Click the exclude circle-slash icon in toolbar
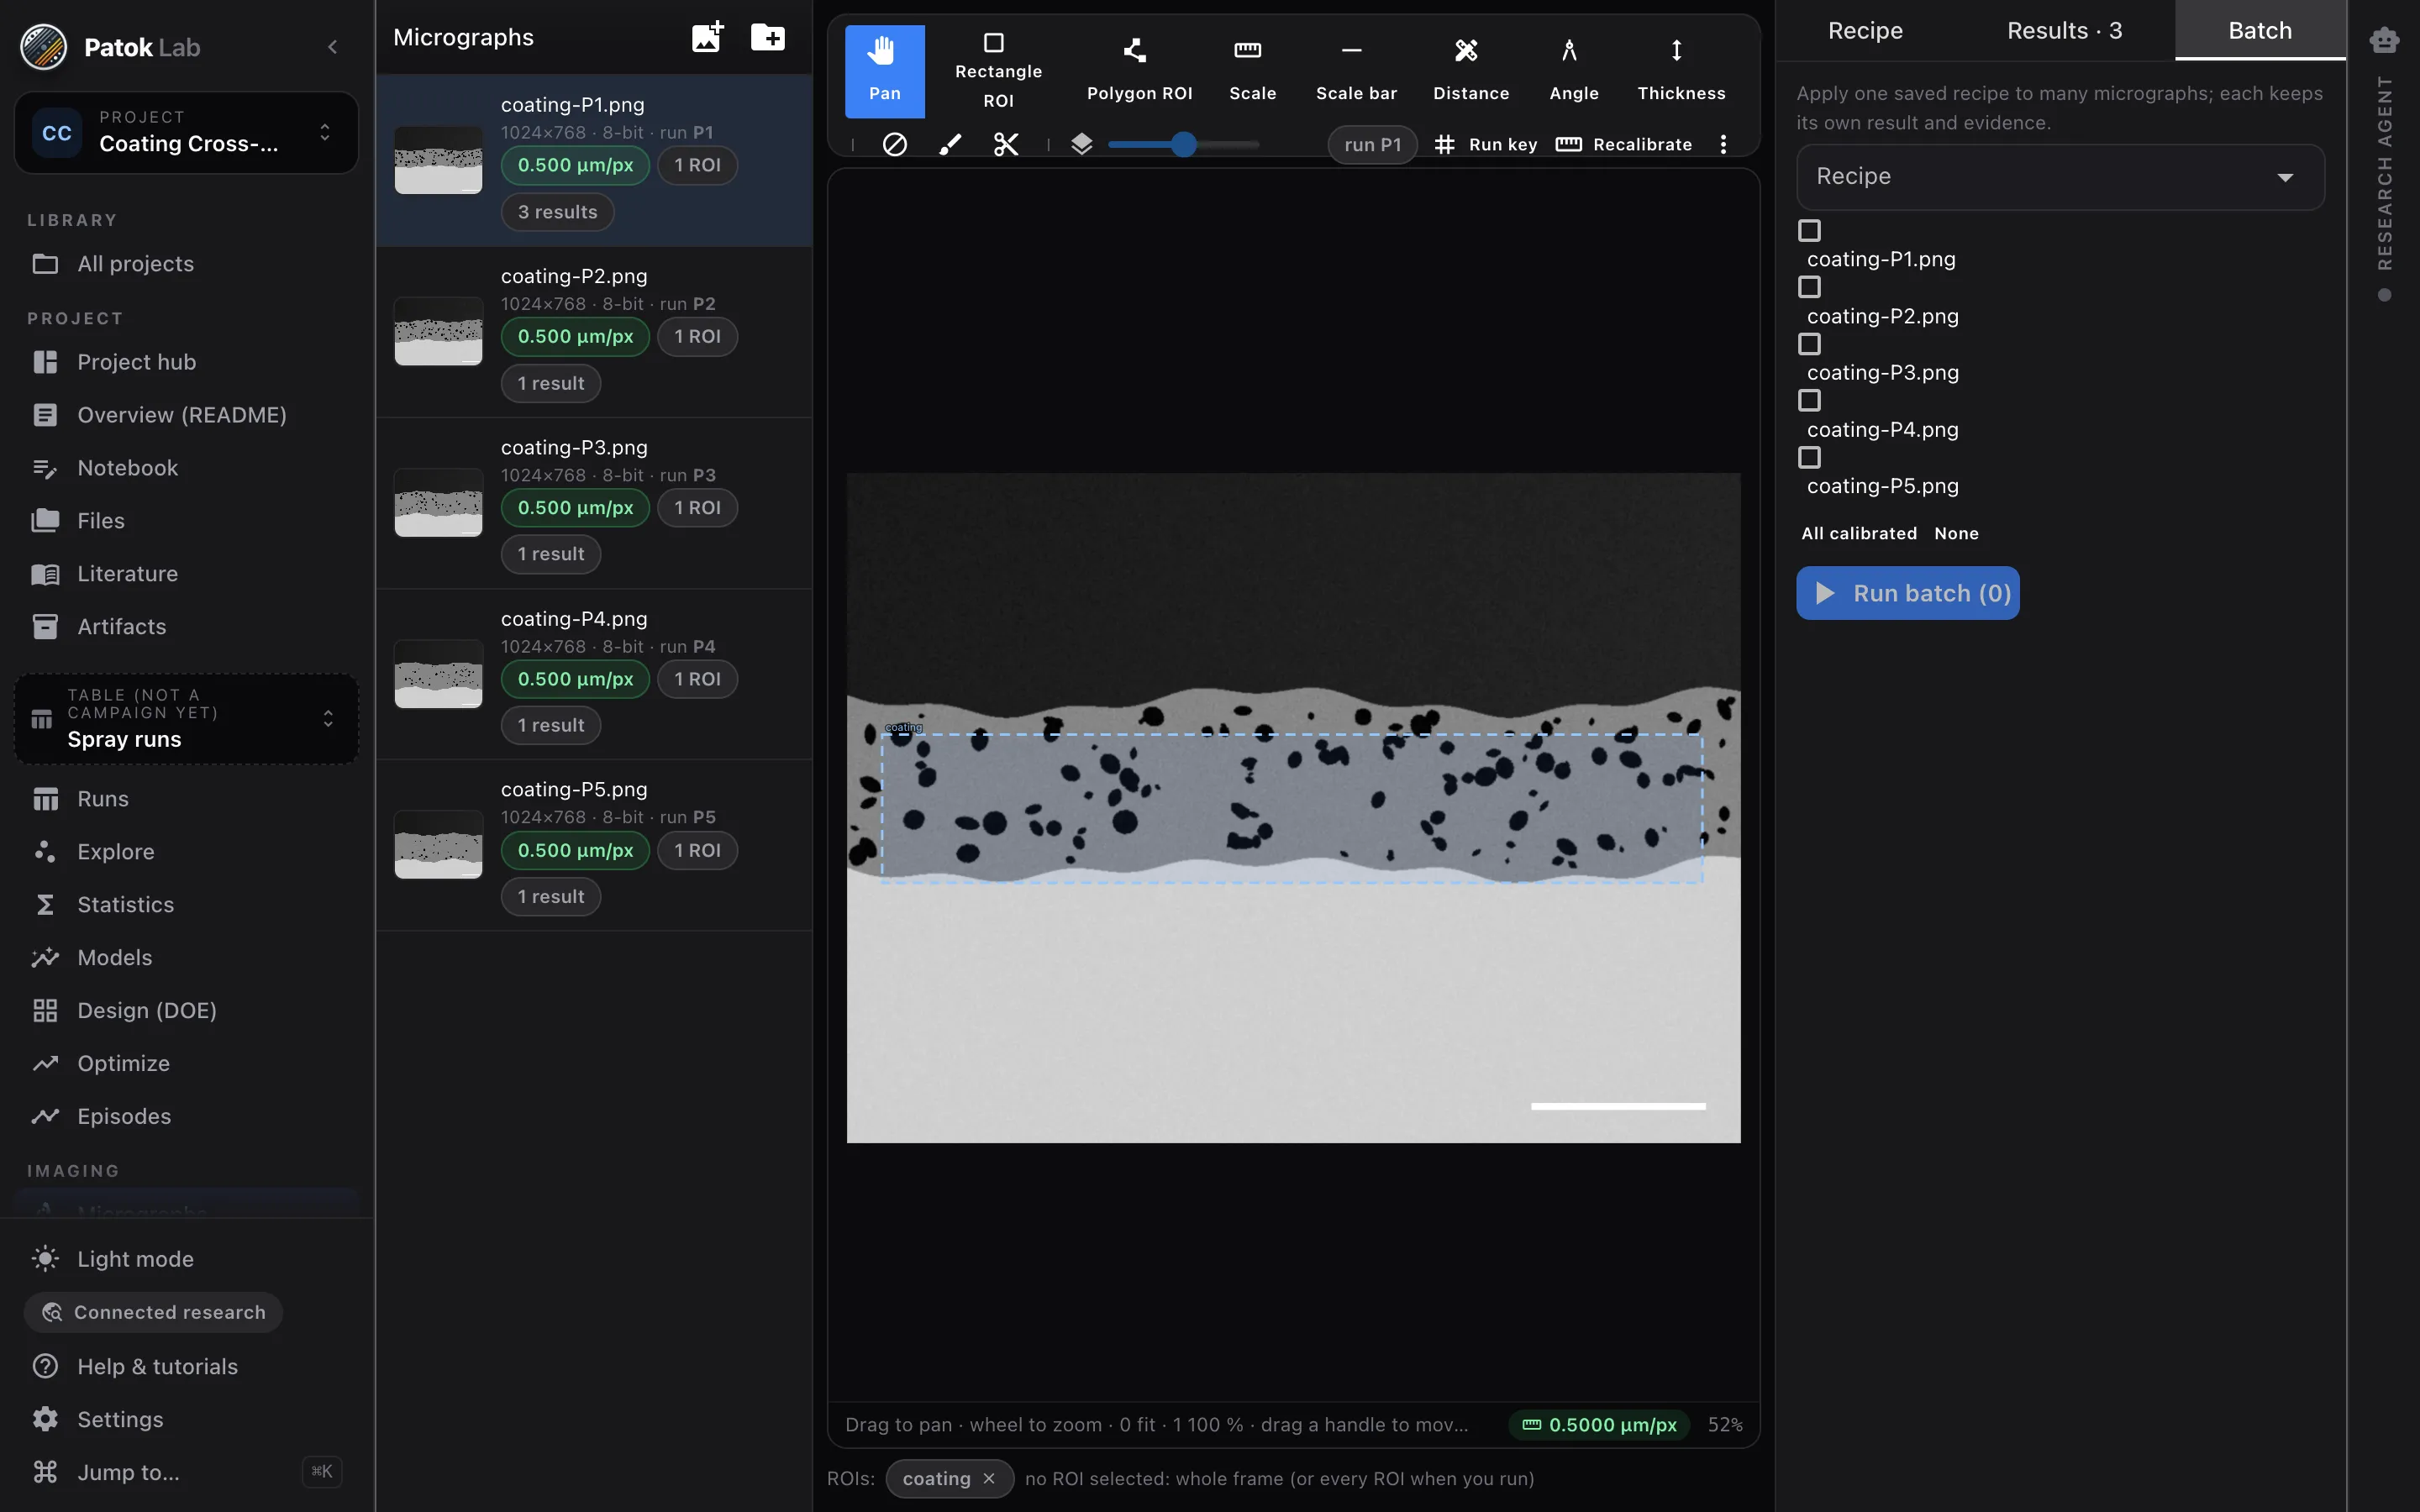Viewport: 2420px width, 1512px height. coord(894,144)
